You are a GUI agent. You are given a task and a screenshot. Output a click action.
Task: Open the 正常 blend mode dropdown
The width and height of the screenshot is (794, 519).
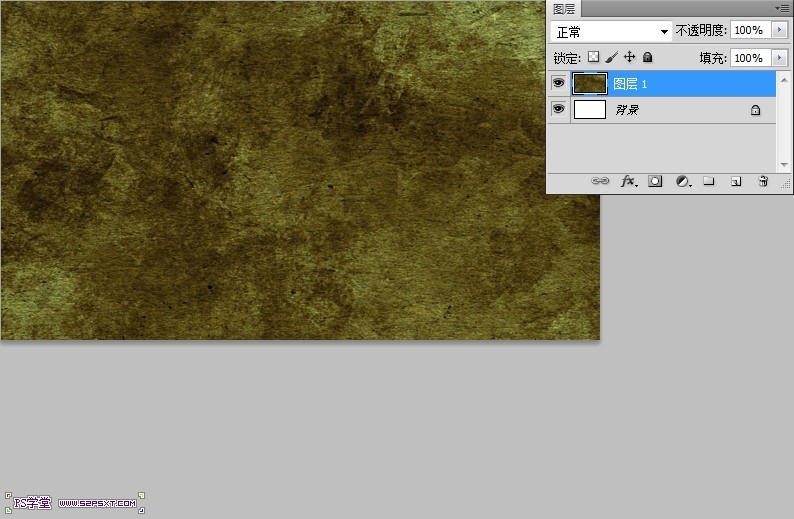pos(611,31)
